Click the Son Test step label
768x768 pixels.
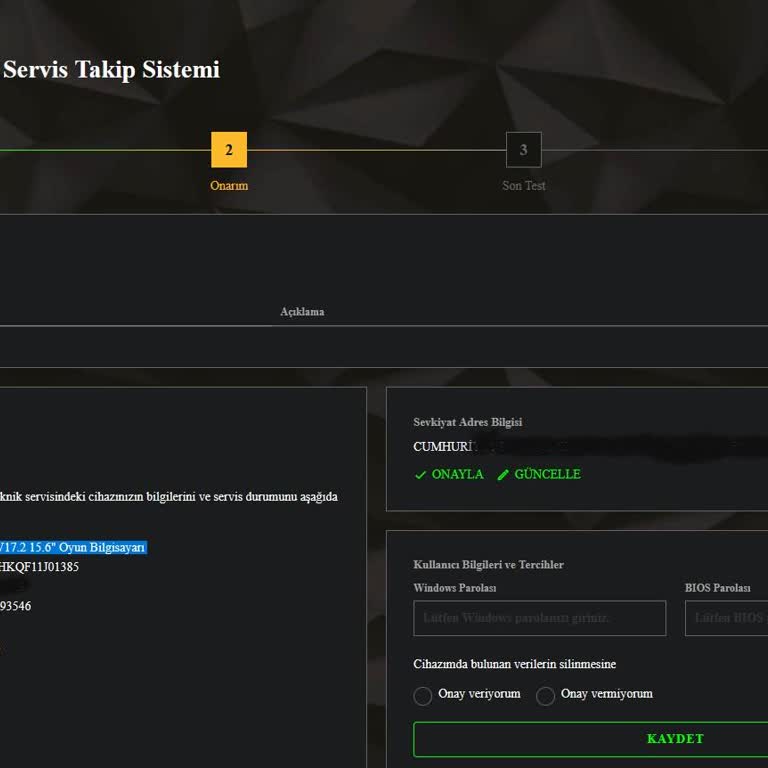pyautogui.click(x=524, y=186)
